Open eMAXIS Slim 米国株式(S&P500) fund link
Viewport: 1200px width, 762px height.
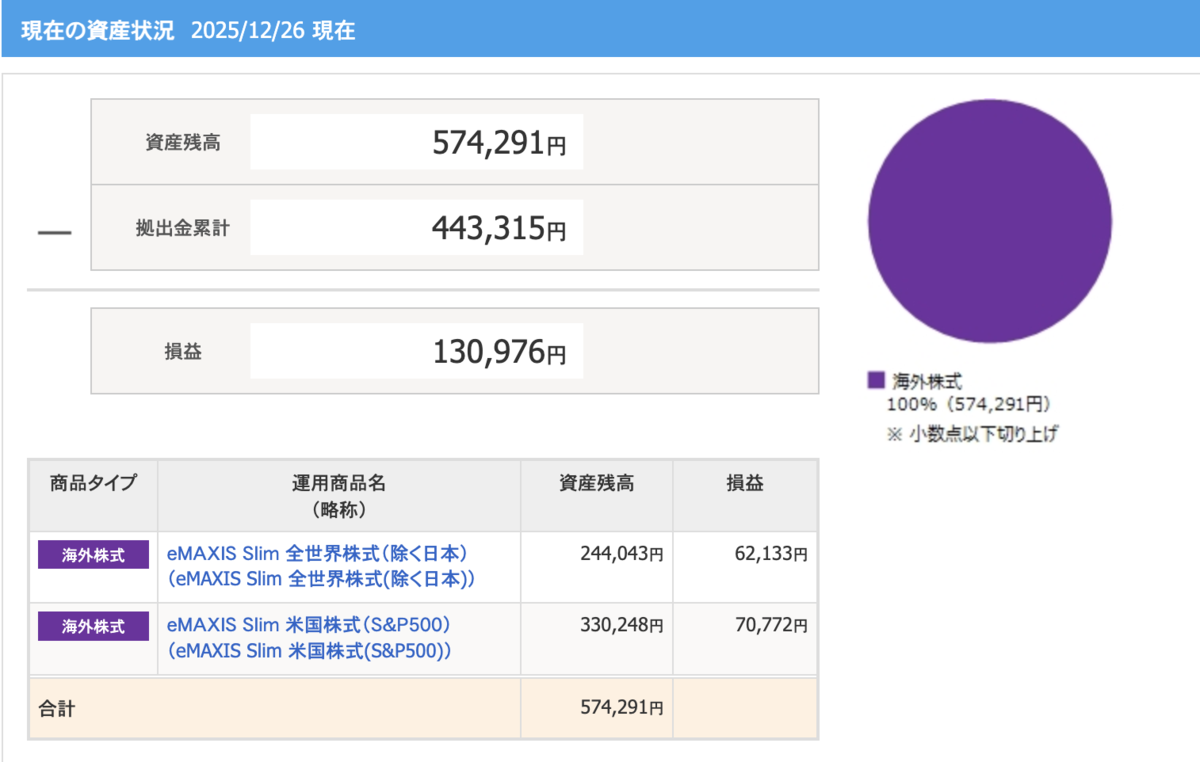(x=310, y=638)
